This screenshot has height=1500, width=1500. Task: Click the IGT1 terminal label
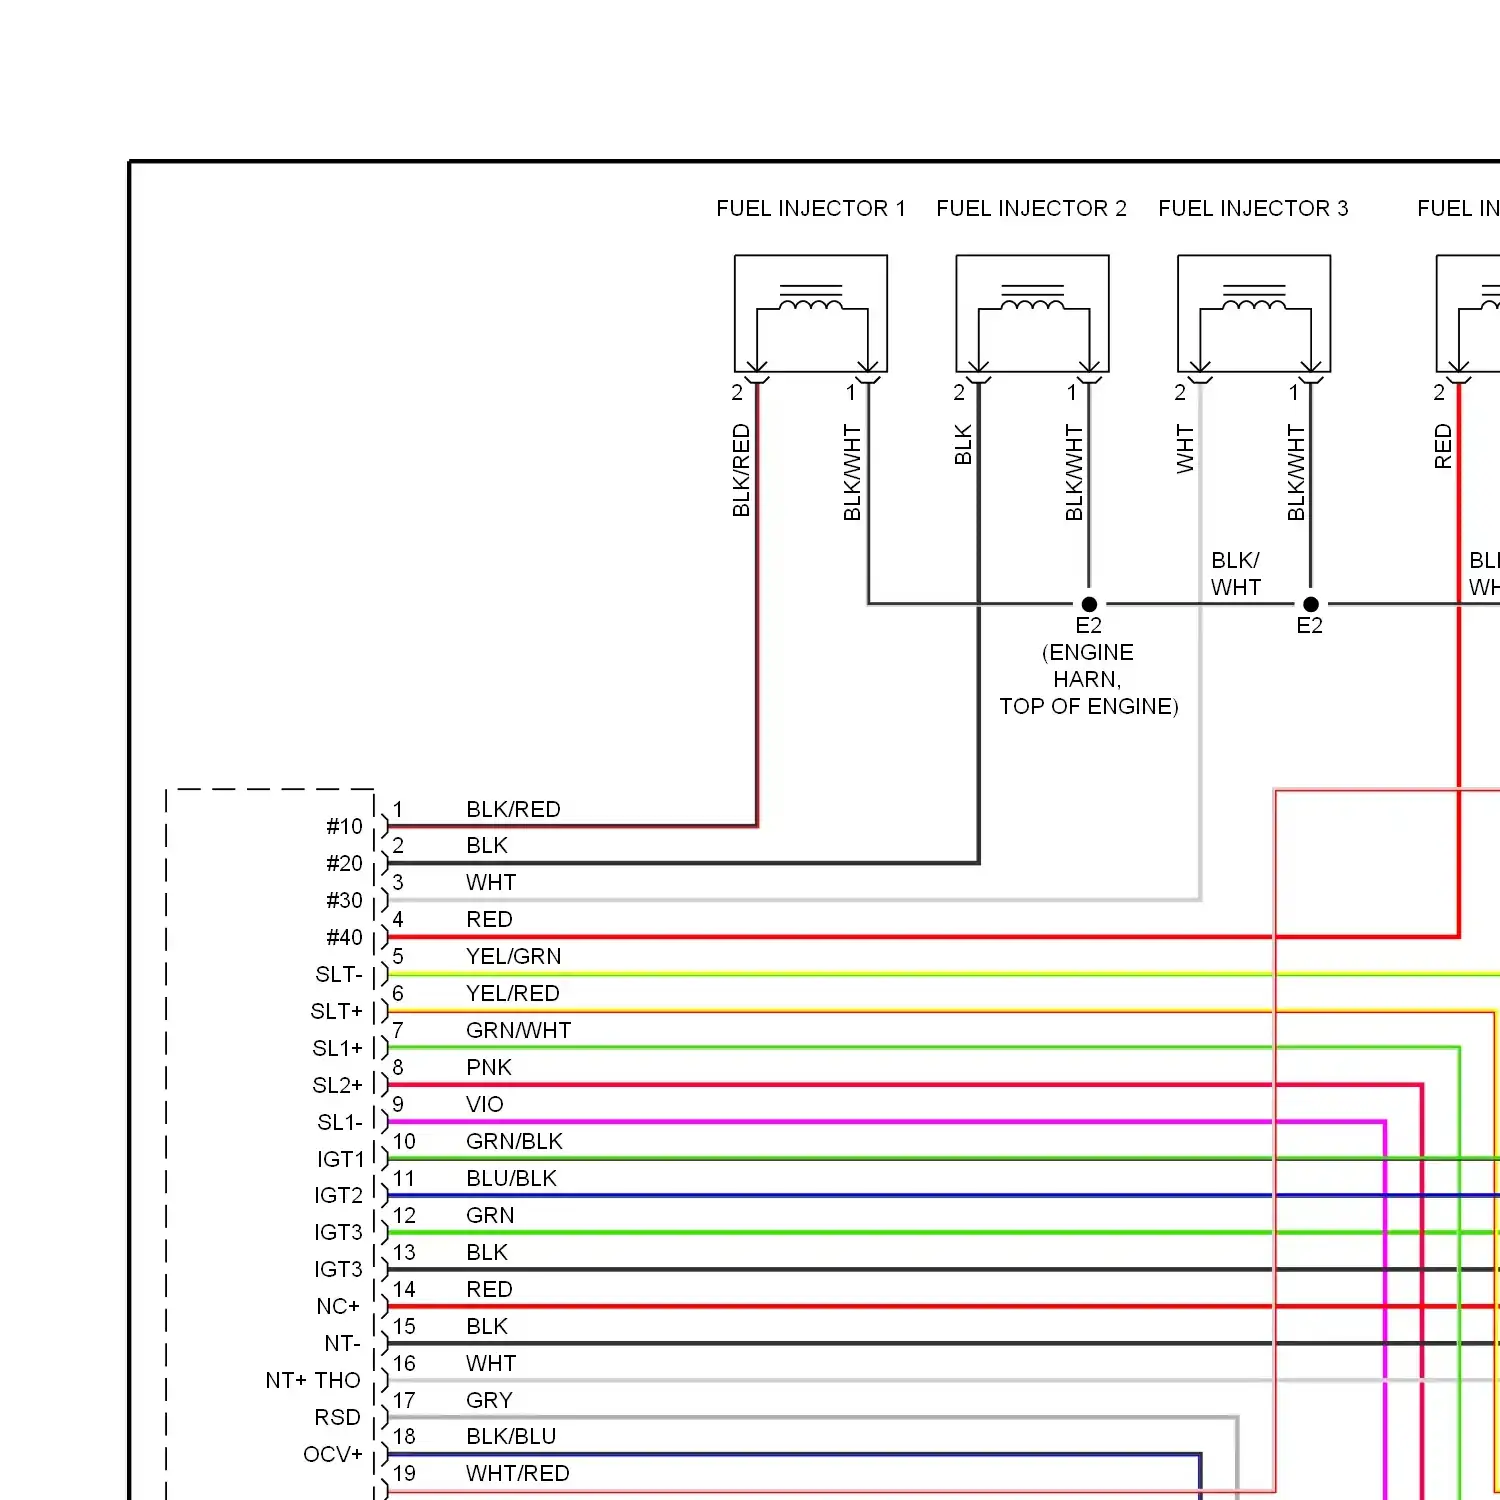[x=341, y=1159]
